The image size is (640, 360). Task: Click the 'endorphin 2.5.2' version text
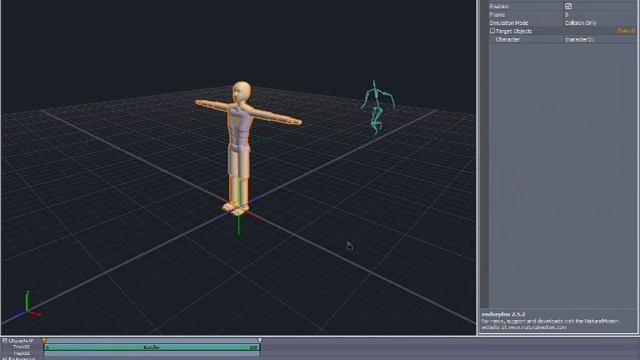503,314
